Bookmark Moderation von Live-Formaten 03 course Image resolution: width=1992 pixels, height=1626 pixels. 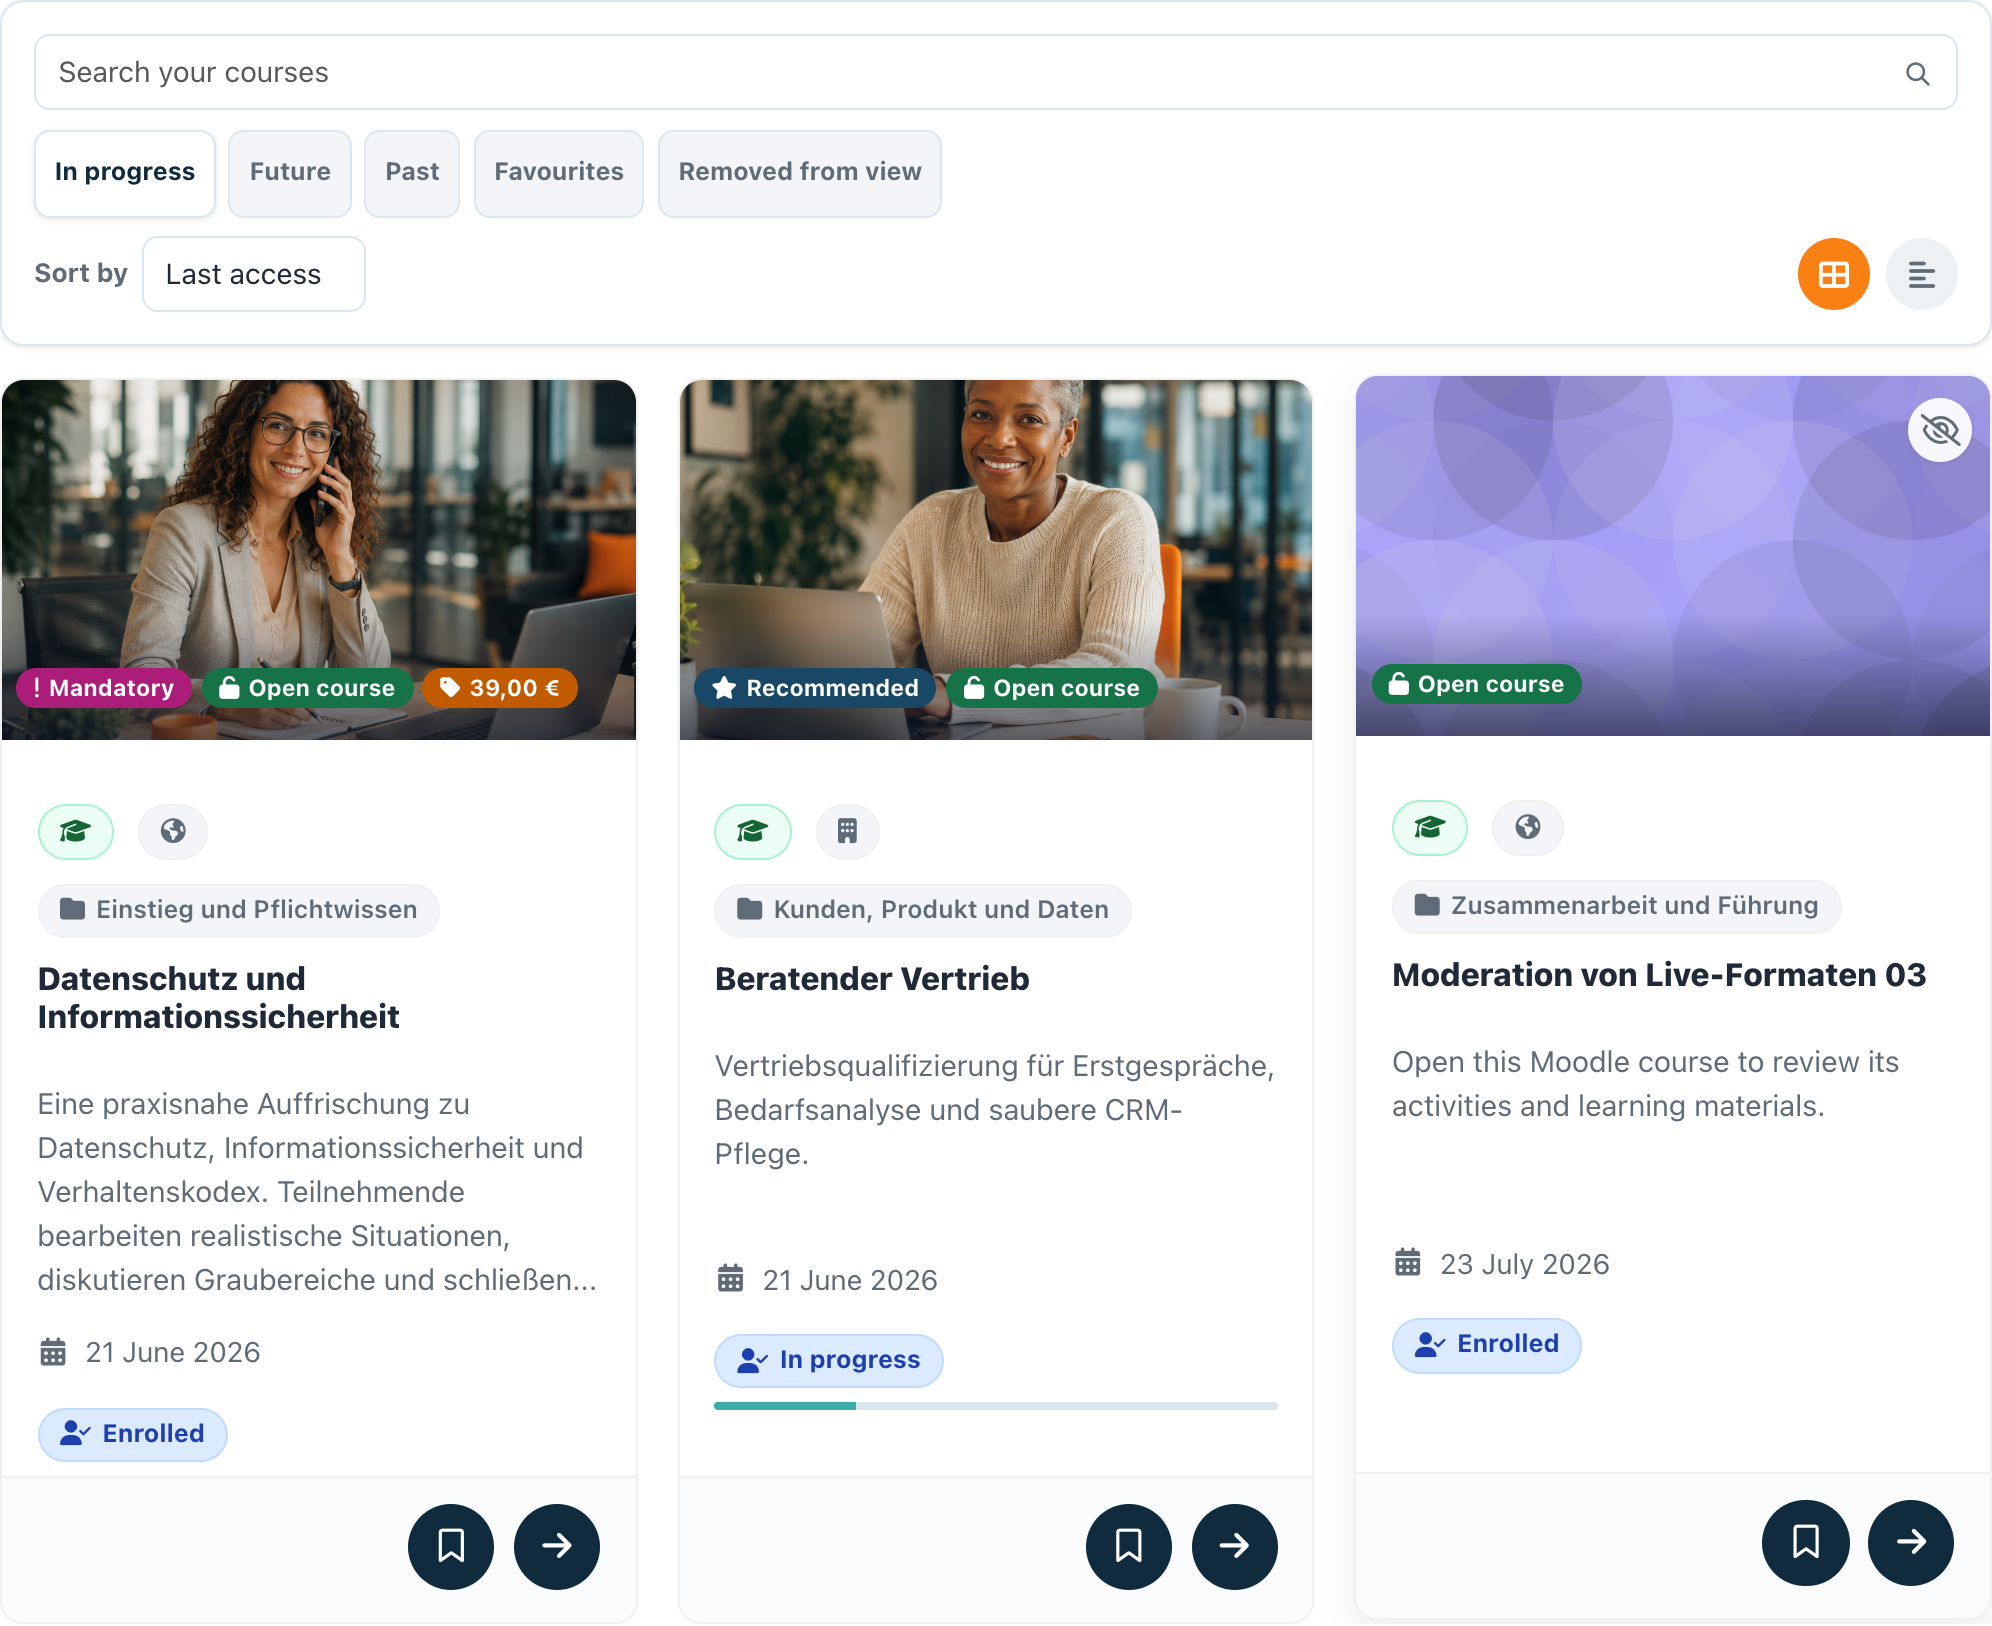point(1805,1542)
